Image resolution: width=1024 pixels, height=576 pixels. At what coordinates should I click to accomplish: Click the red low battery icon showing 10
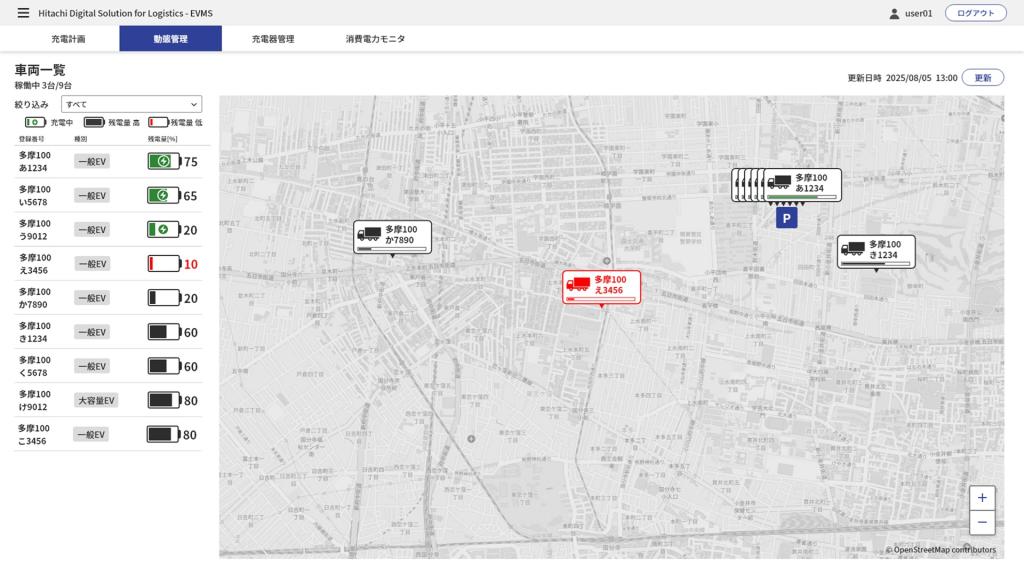pyautogui.click(x=163, y=264)
